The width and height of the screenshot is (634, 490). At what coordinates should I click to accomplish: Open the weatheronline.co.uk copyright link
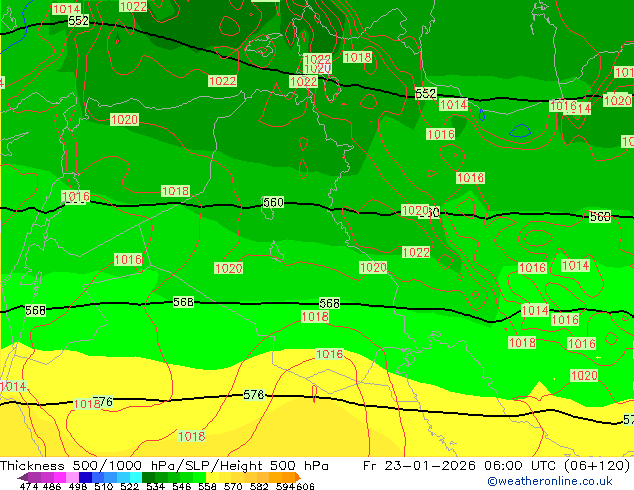(x=550, y=481)
